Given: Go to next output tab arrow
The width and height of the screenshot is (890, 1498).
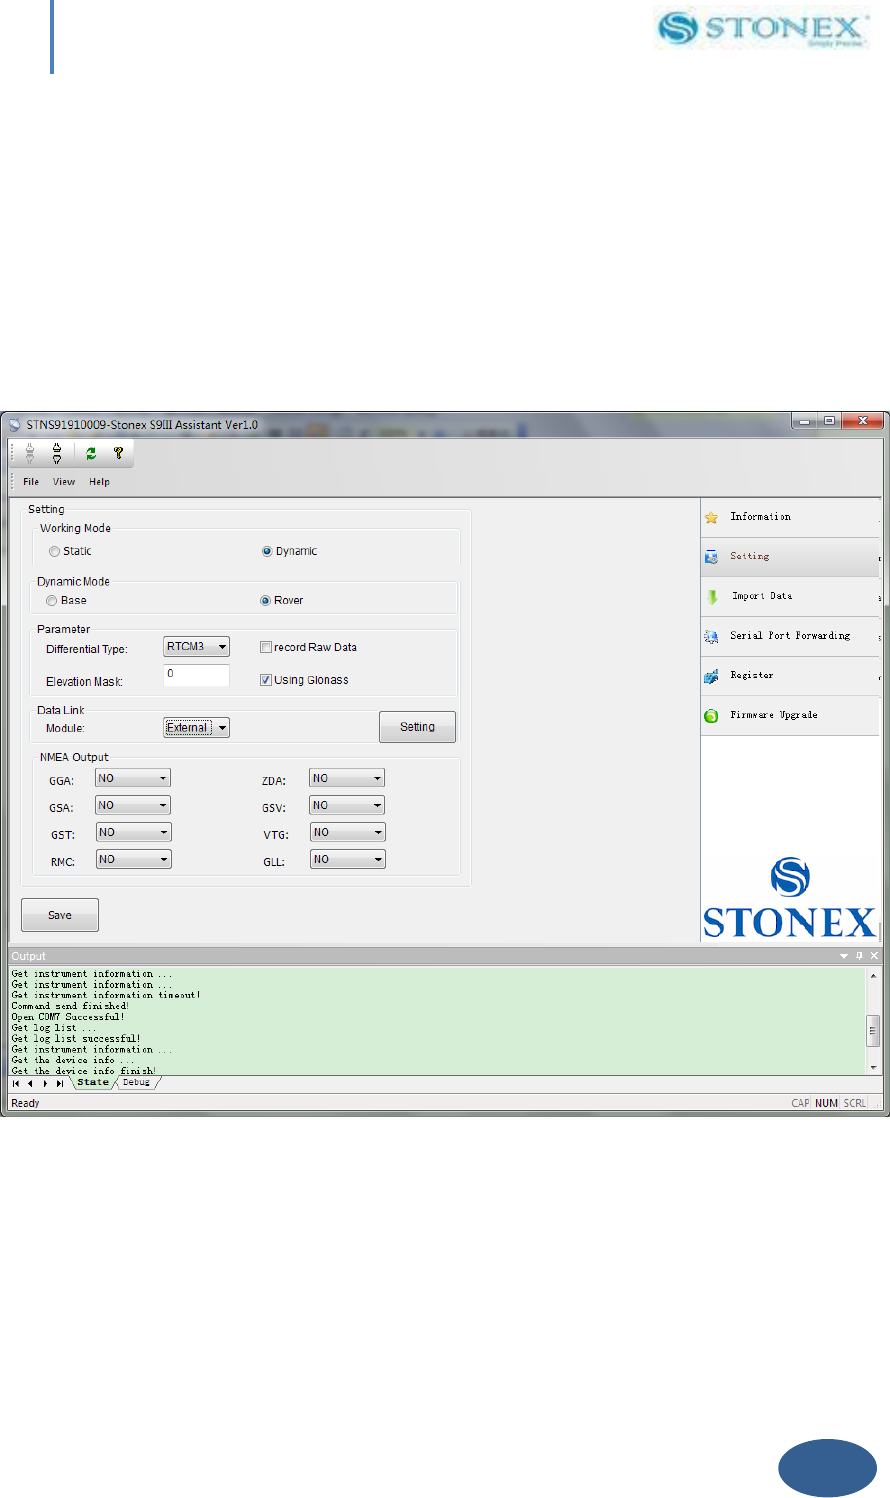Looking at the screenshot, I should click(x=45, y=1083).
